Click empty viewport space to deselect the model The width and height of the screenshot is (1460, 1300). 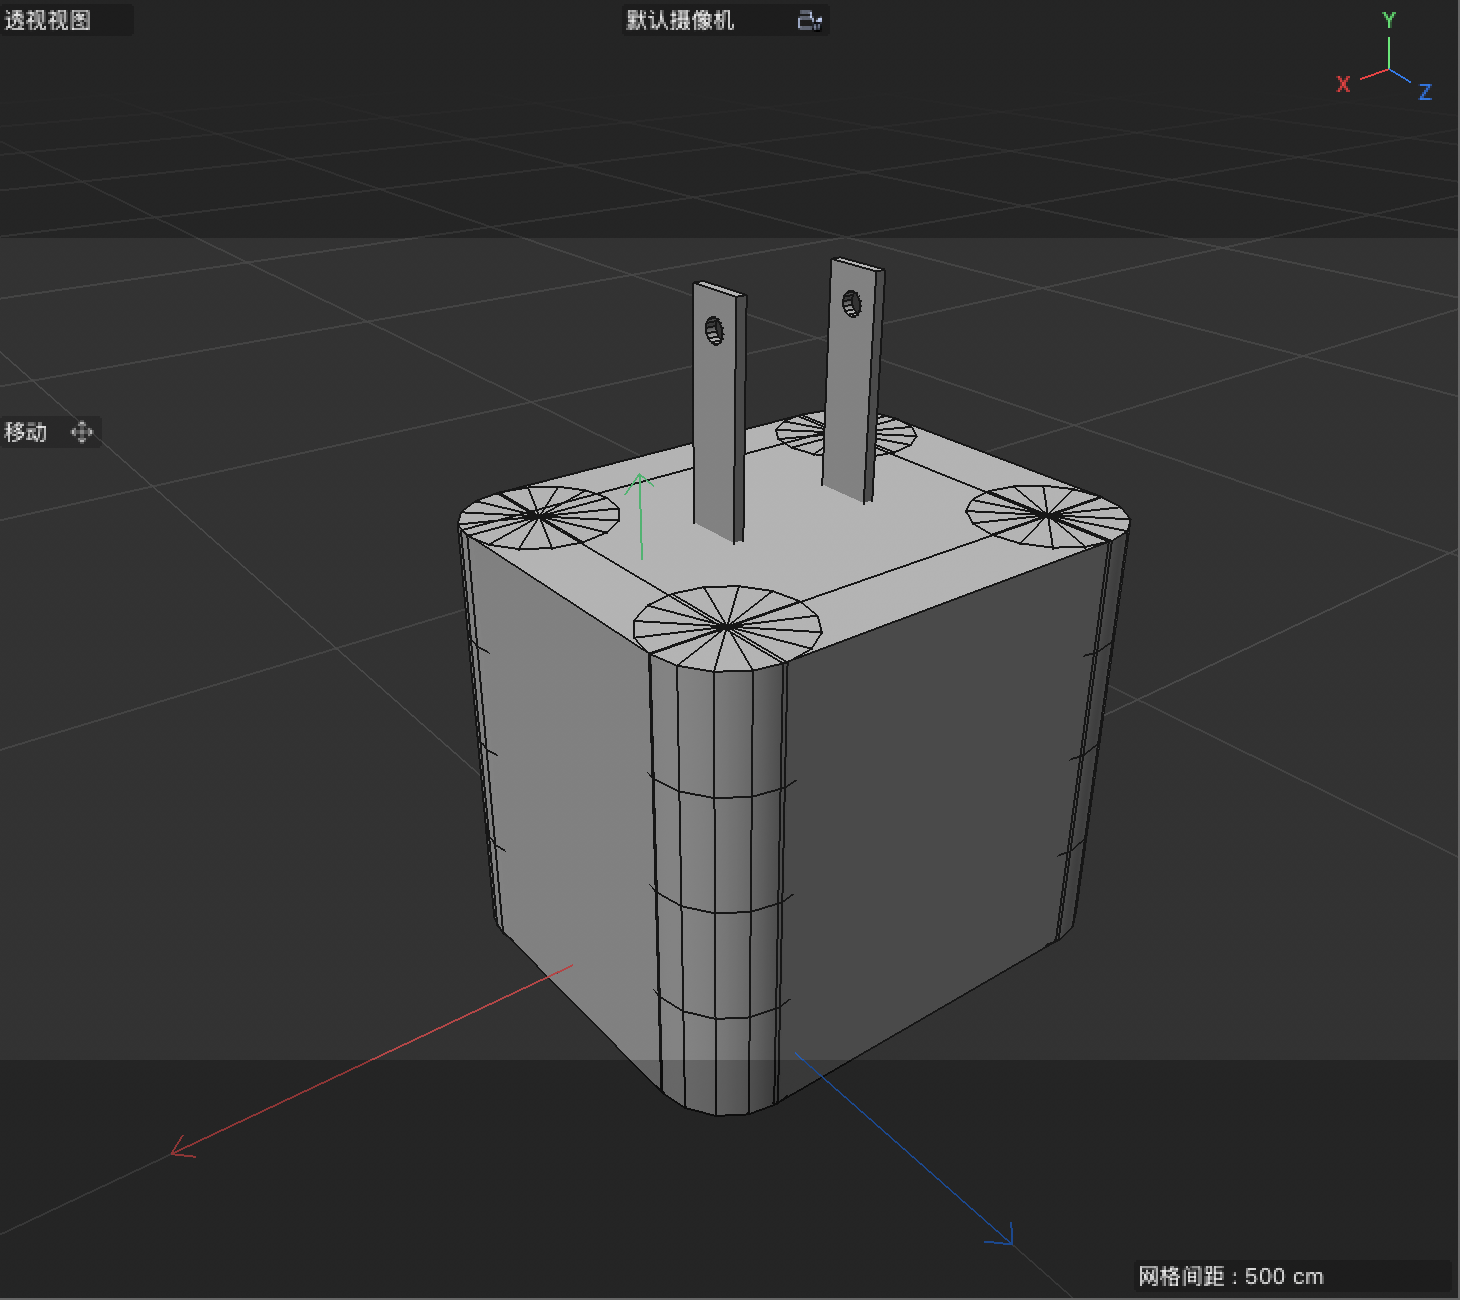[250, 250]
